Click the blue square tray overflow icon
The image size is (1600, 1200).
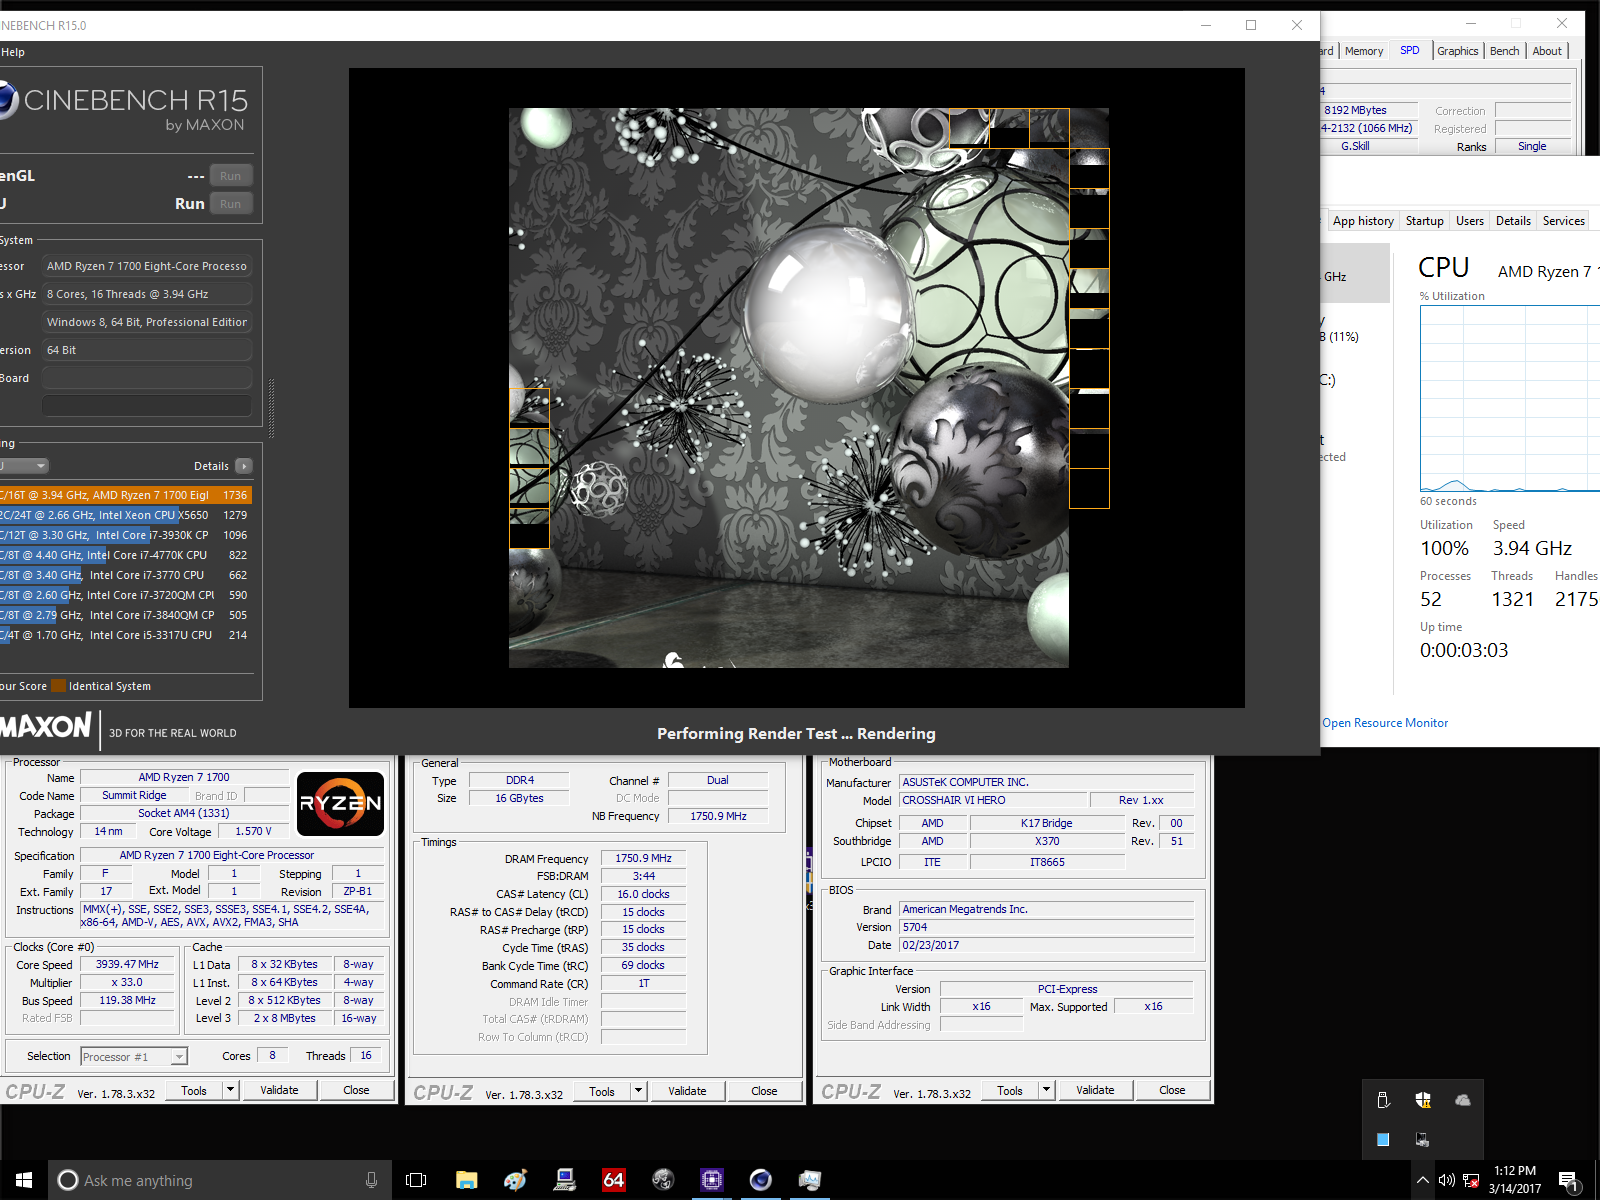tap(1383, 1139)
